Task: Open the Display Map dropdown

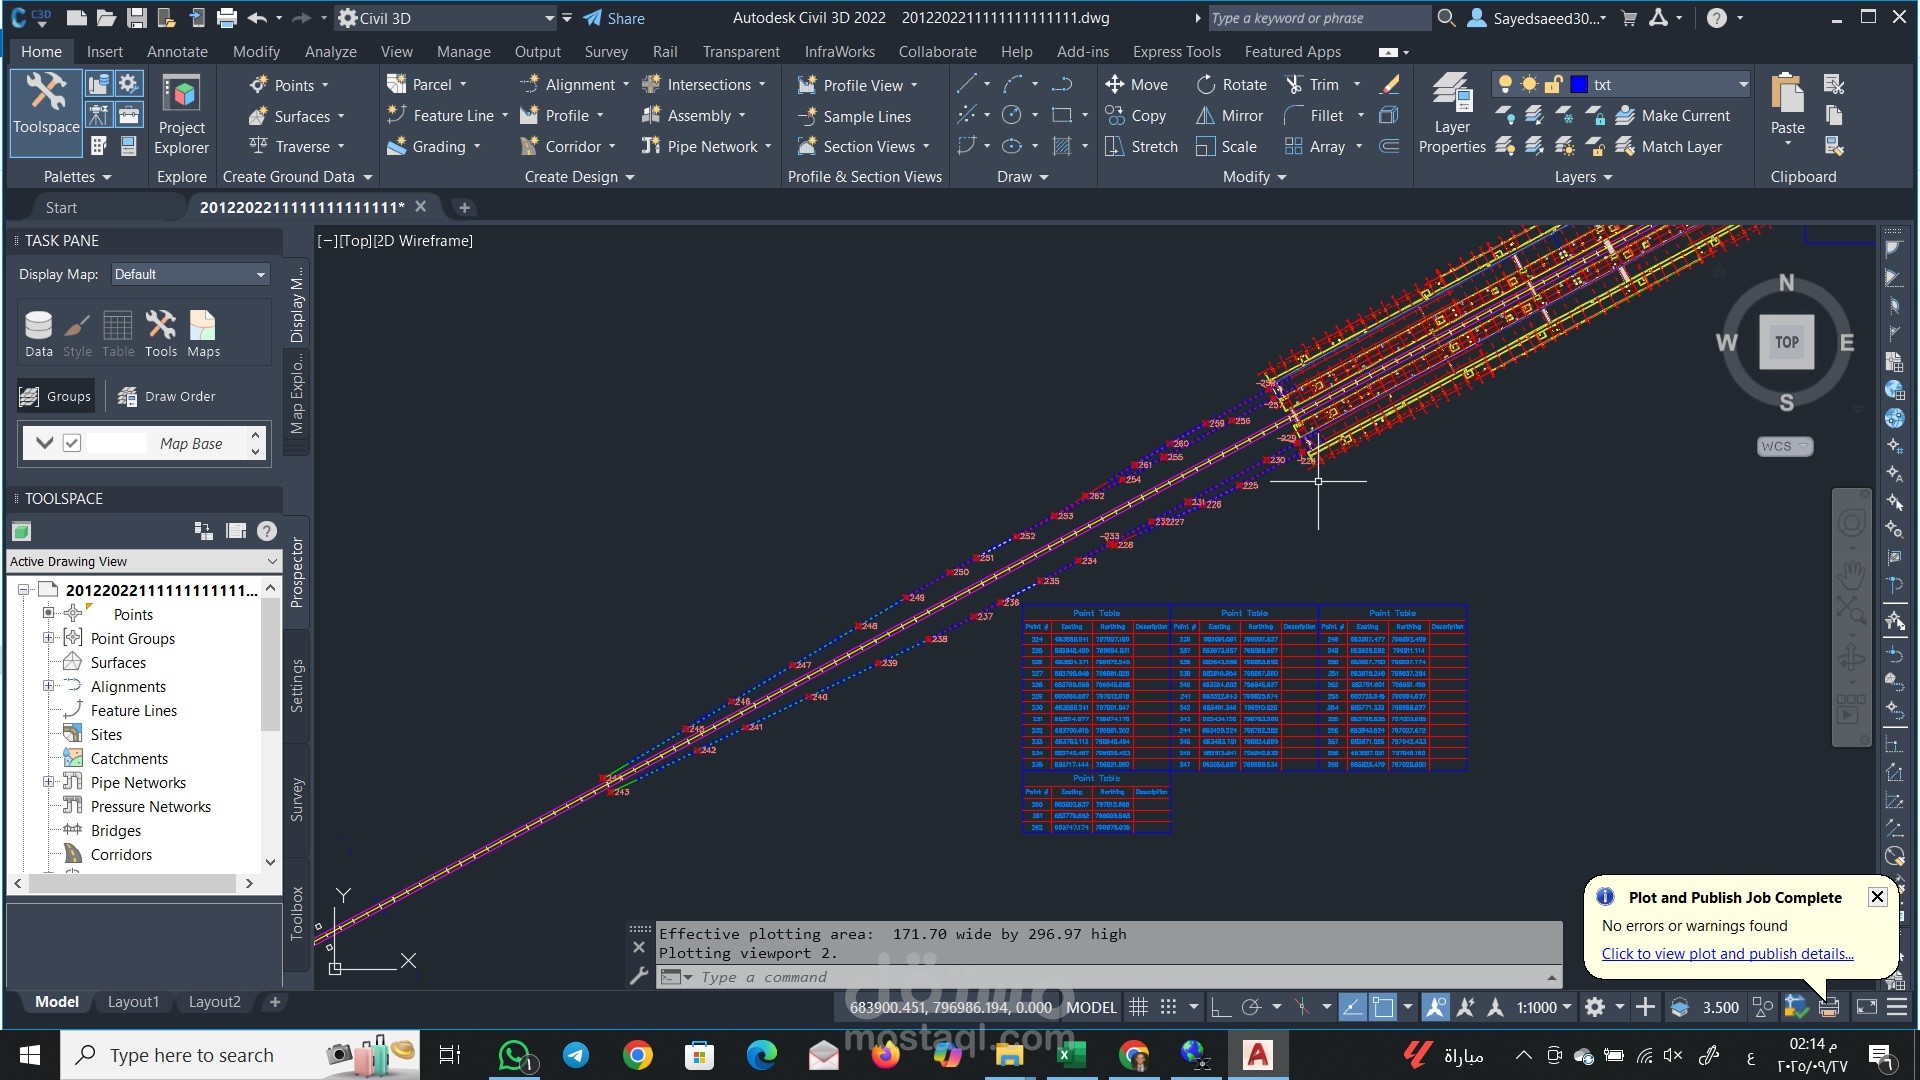Action: tap(190, 274)
